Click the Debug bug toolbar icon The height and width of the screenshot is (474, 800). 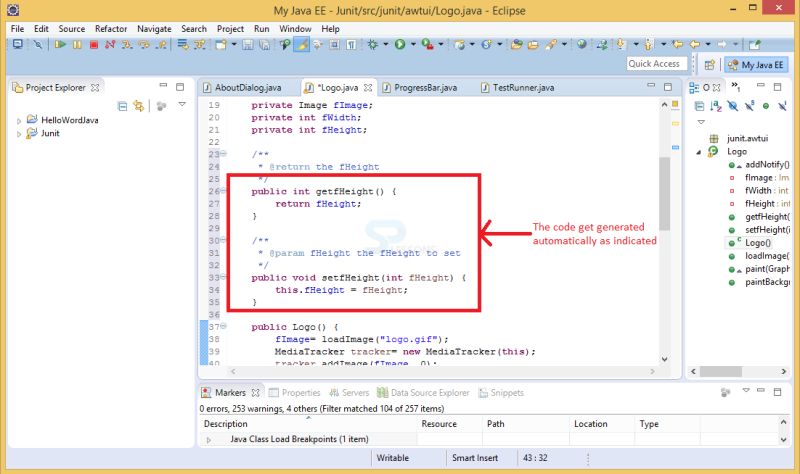tap(373, 44)
